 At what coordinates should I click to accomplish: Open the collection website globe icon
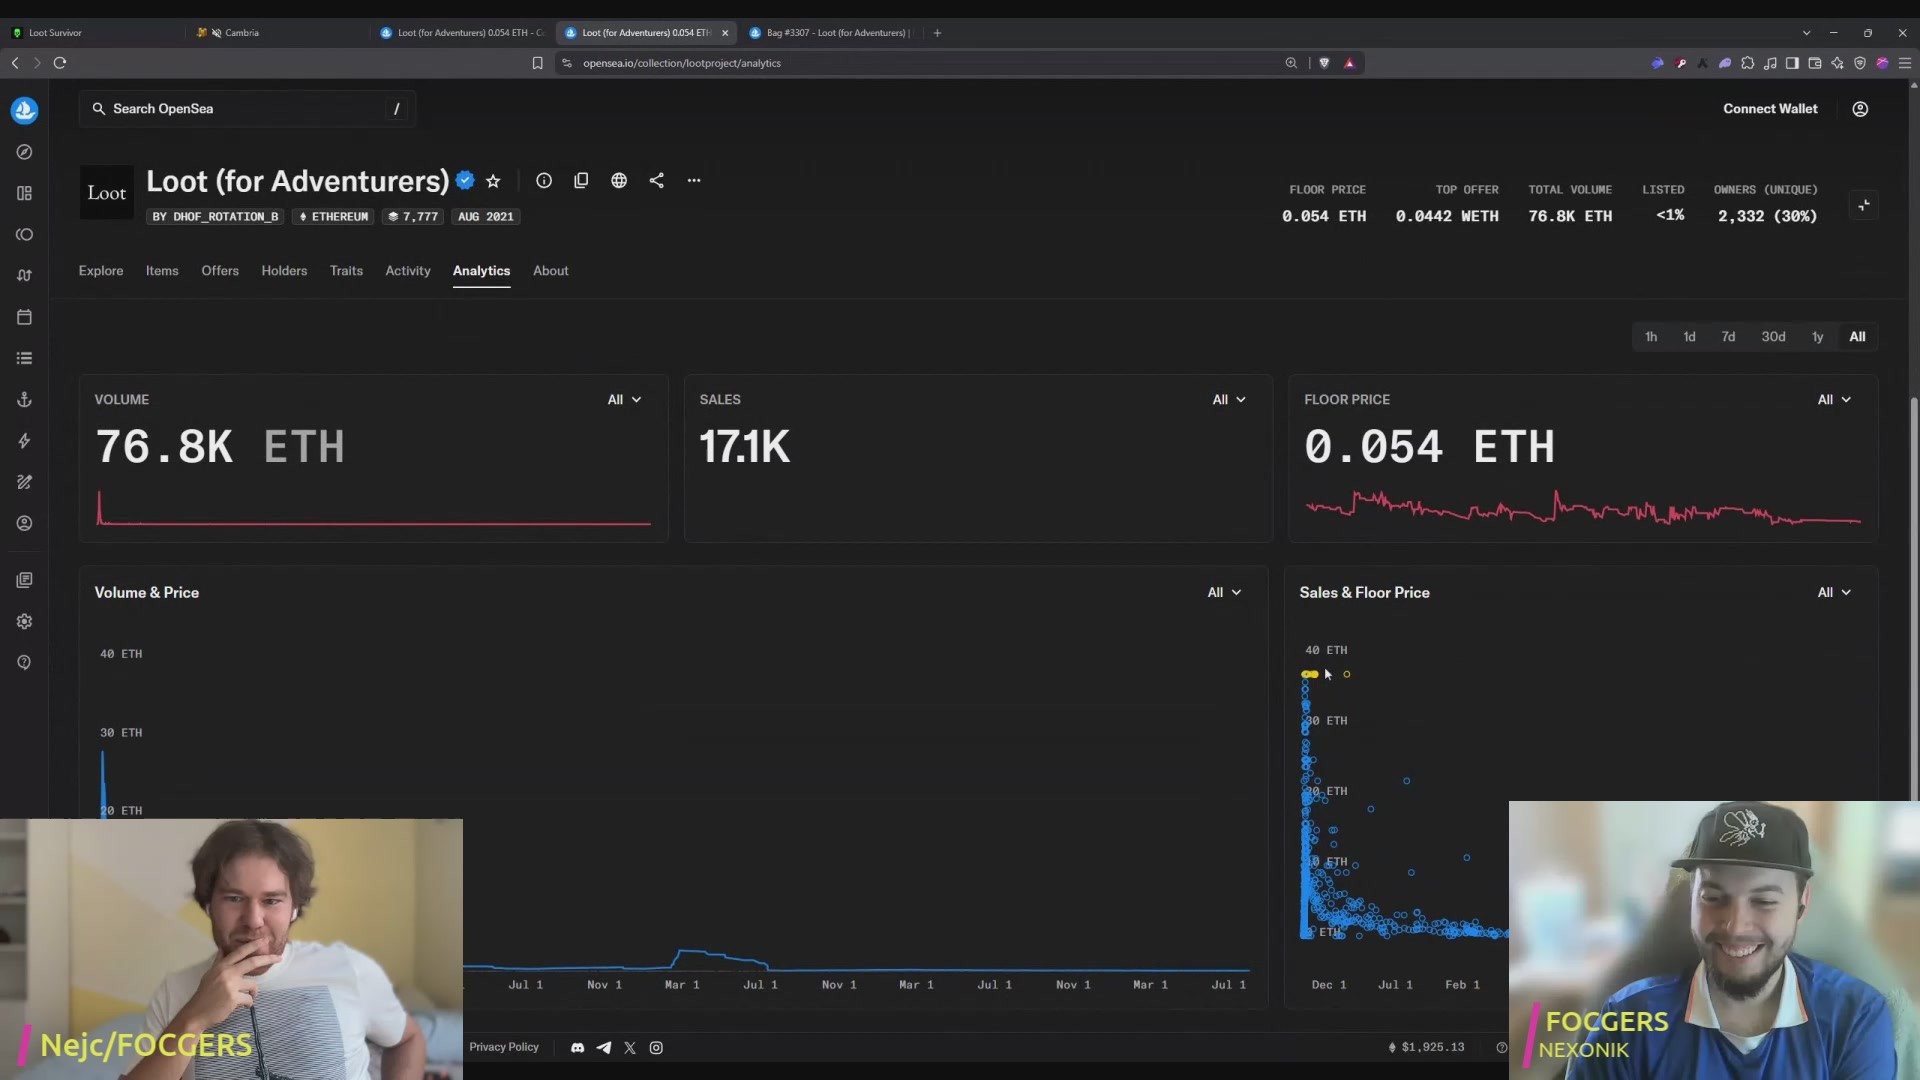click(x=619, y=181)
